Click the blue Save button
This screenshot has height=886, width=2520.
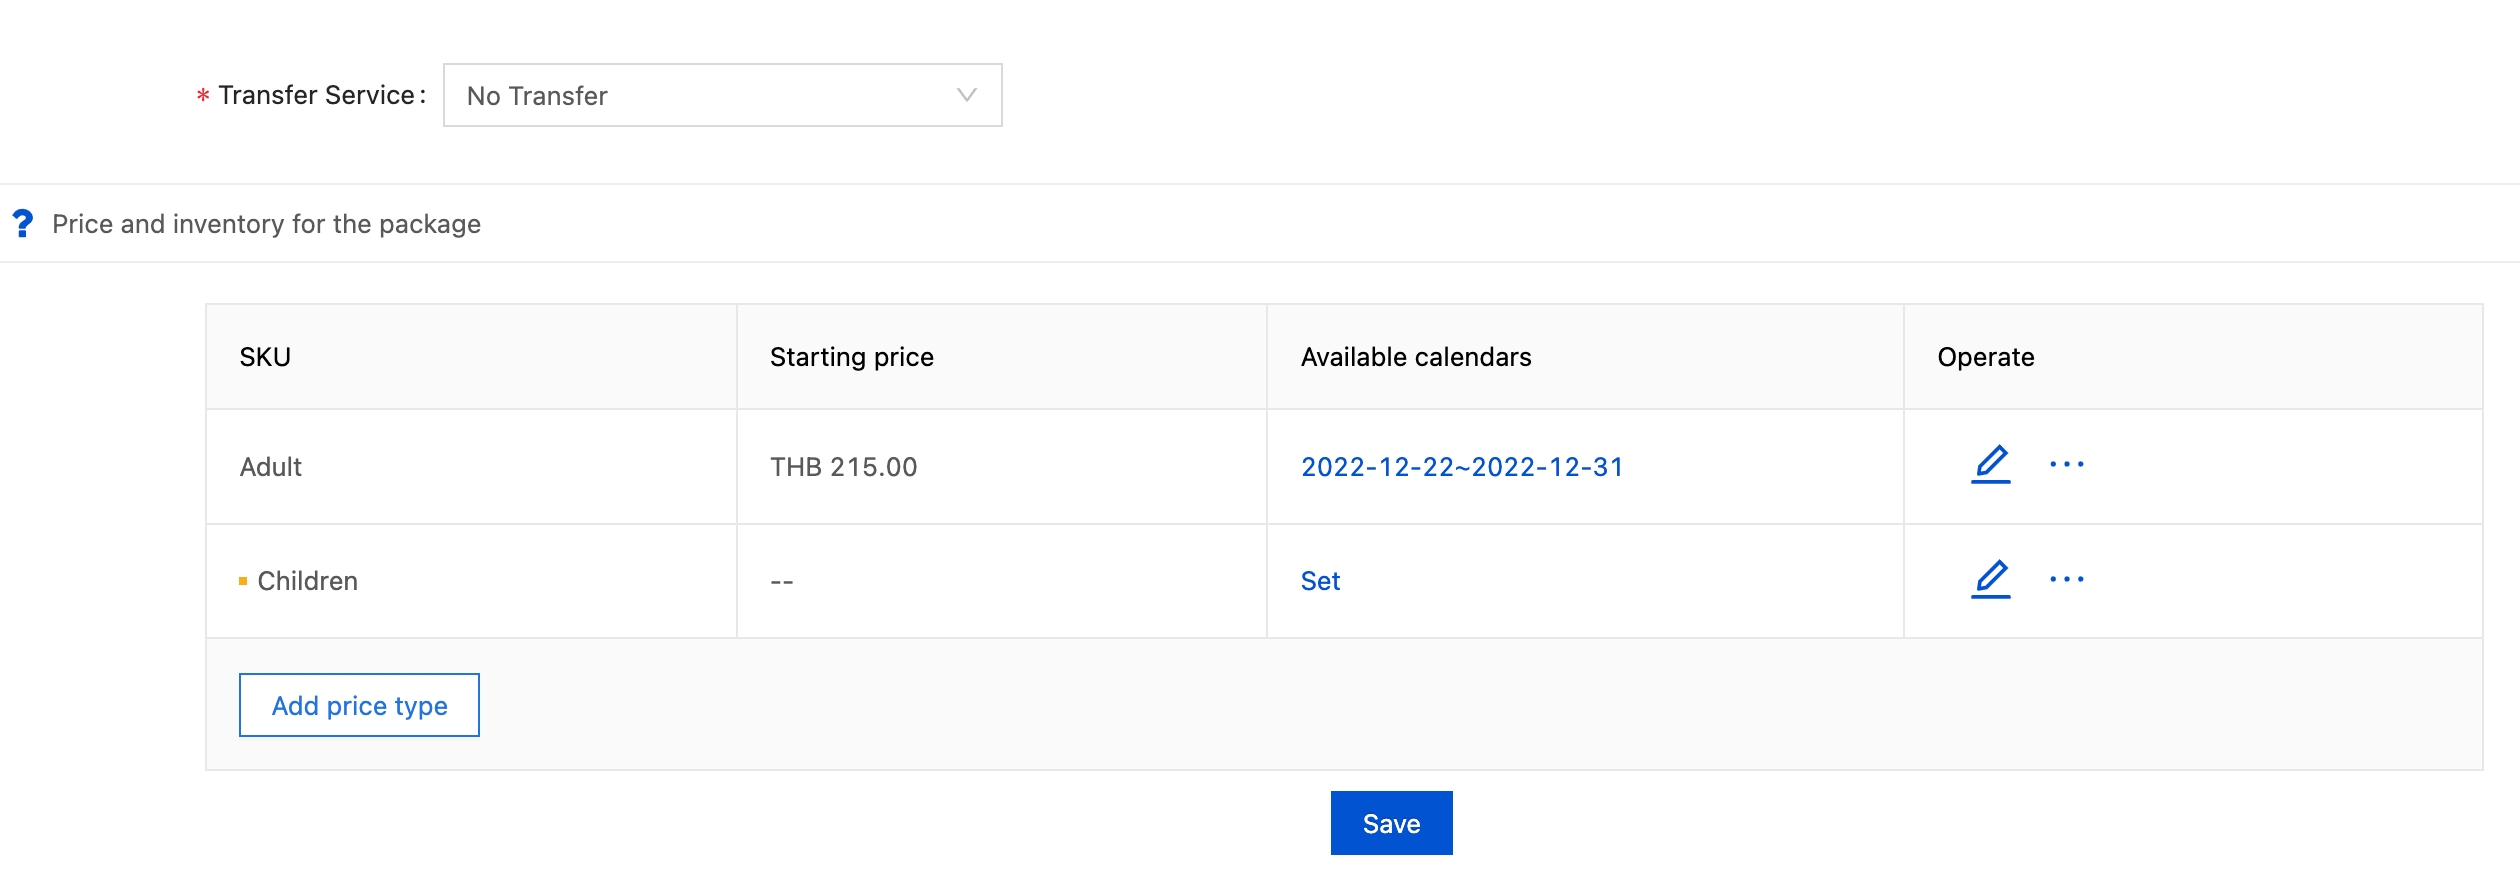[x=1391, y=823]
